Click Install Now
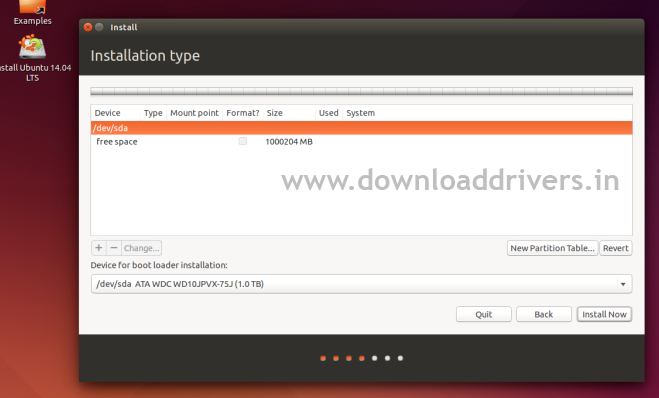This screenshot has width=659, height=398. (x=604, y=314)
